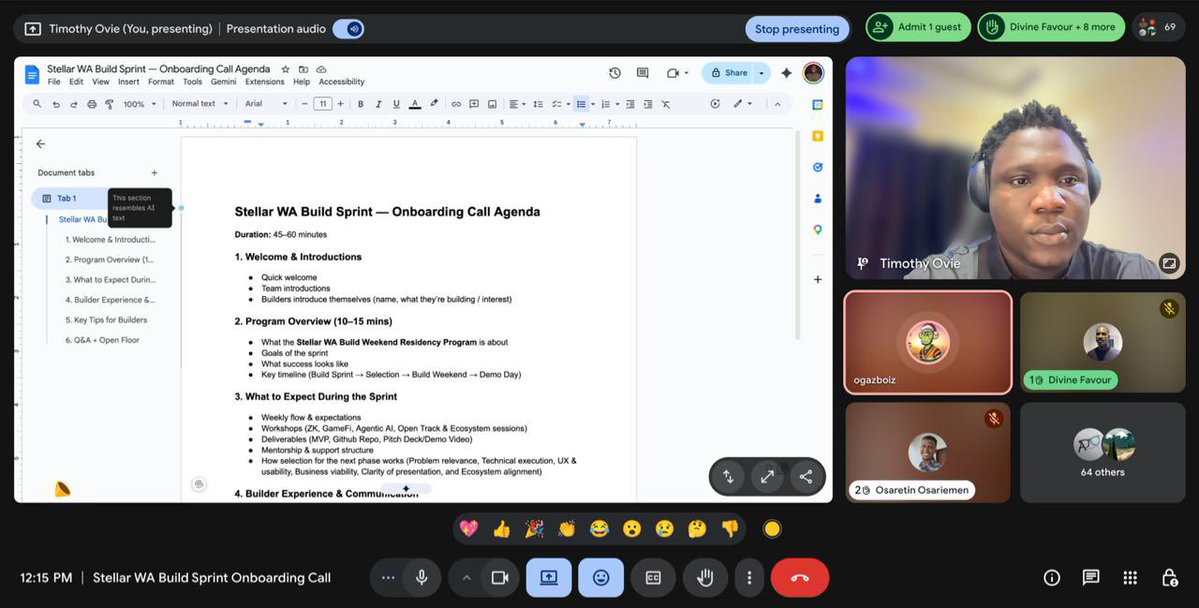Send the surprised face reaction

632,528
